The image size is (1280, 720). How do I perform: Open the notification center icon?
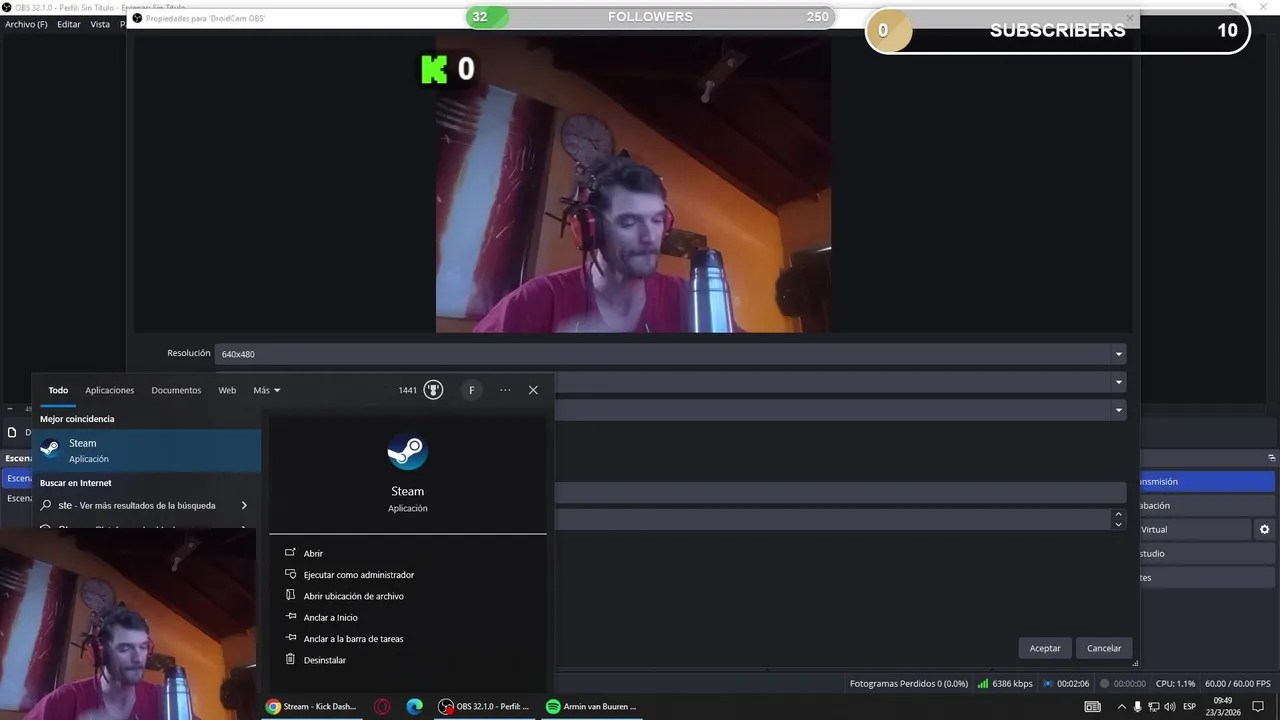[x=1258, y=706]
